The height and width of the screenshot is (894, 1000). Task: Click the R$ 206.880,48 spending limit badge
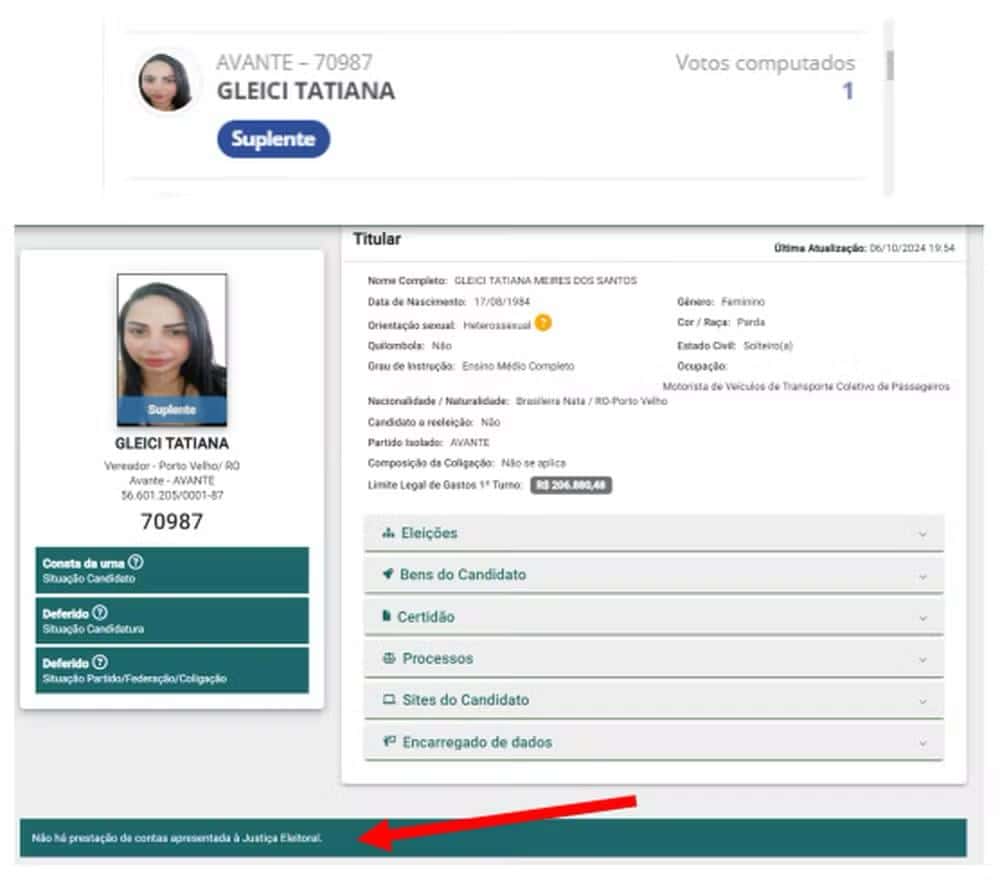click(571, 486)
